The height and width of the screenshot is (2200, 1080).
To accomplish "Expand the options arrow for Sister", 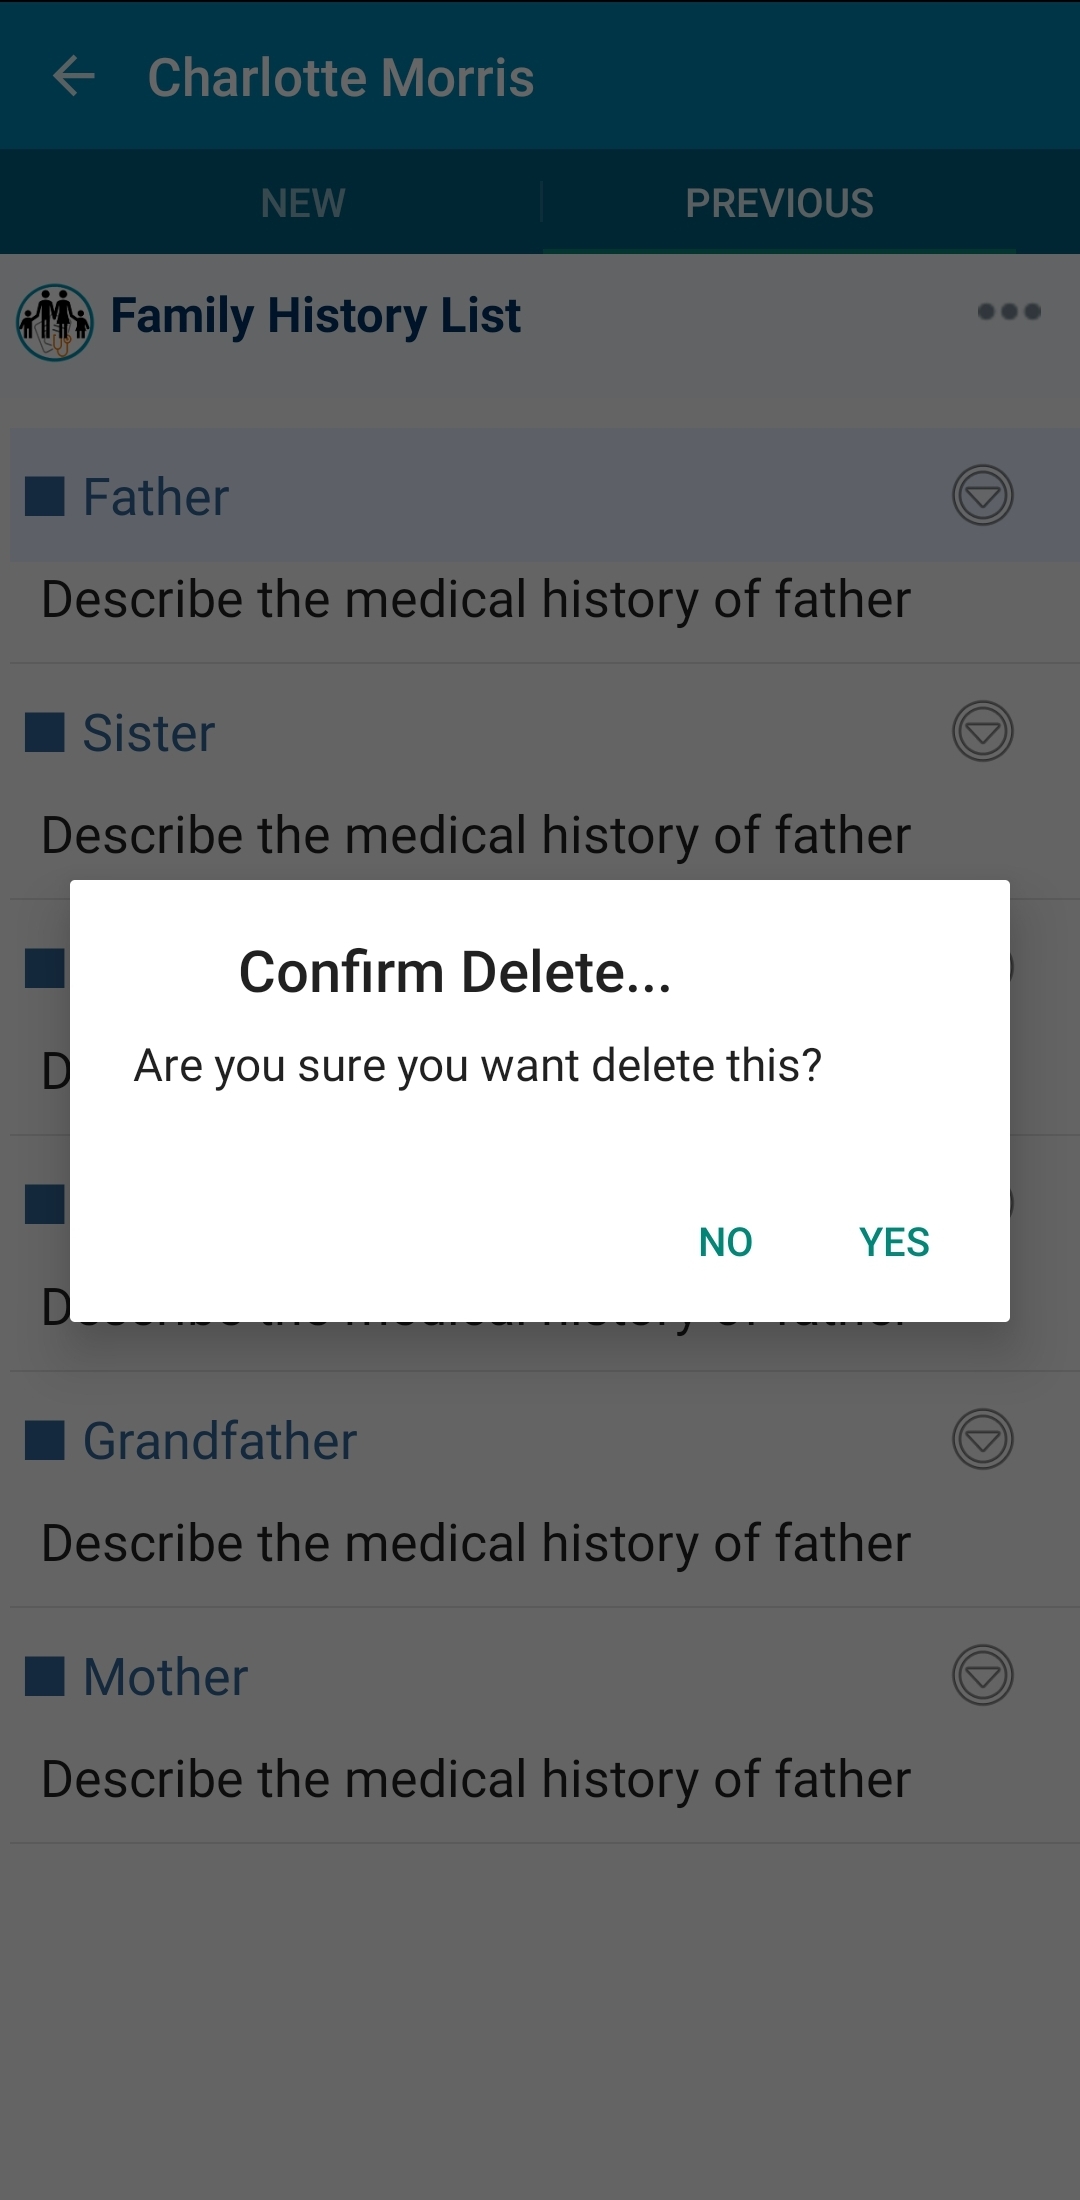I will 983,731.
